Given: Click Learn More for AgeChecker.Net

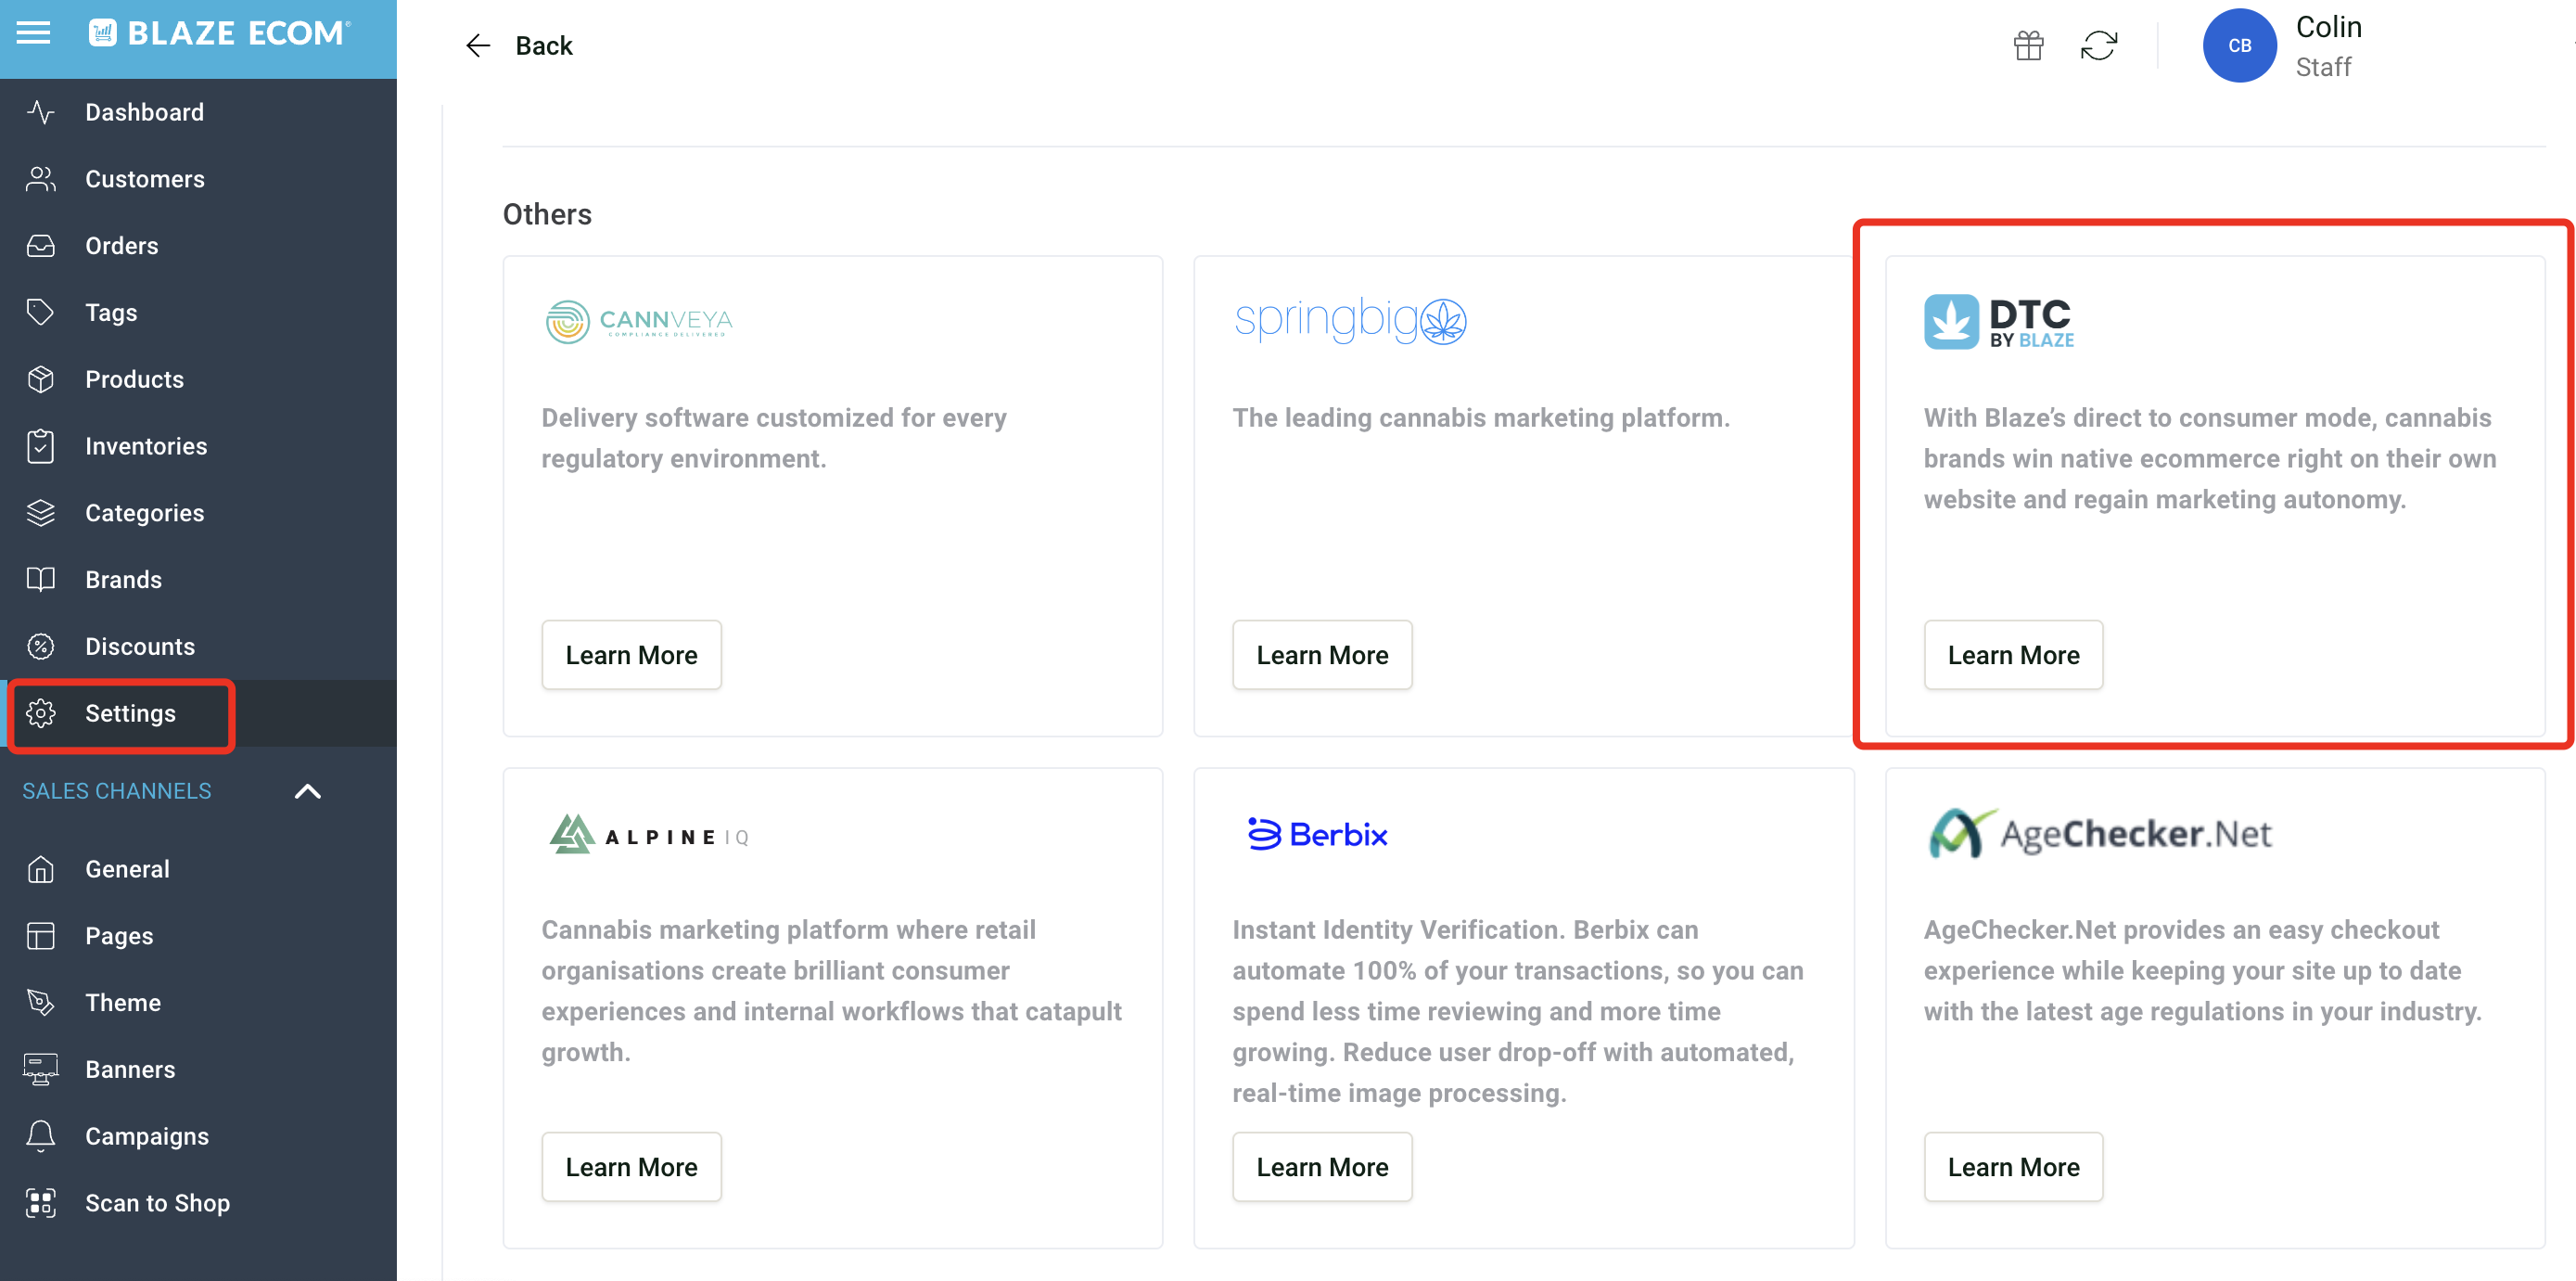Looking at the screenshot, I should [2013, 1167].
